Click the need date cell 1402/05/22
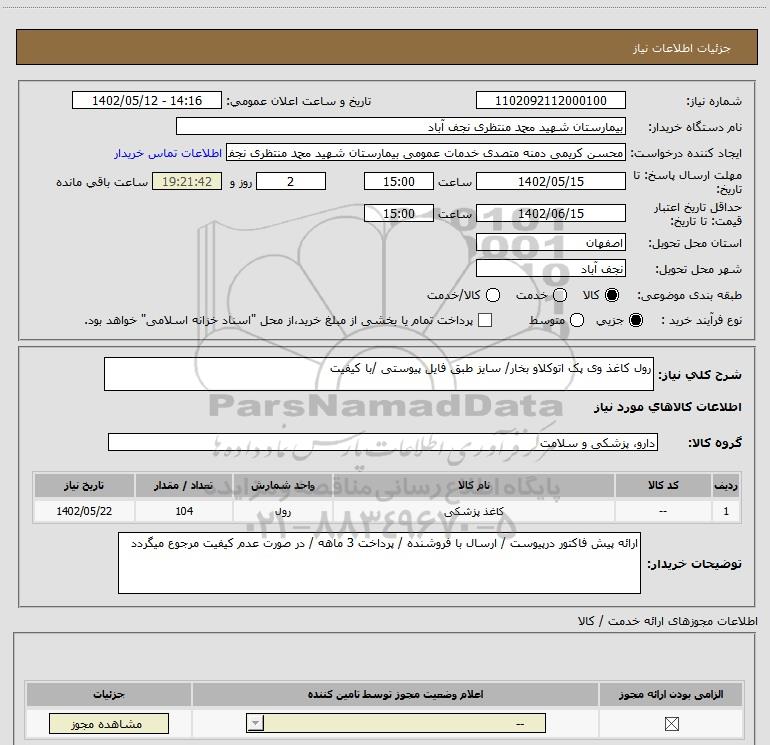The height and width of the screenshot is (745, 770). click(x=84, y=511)
